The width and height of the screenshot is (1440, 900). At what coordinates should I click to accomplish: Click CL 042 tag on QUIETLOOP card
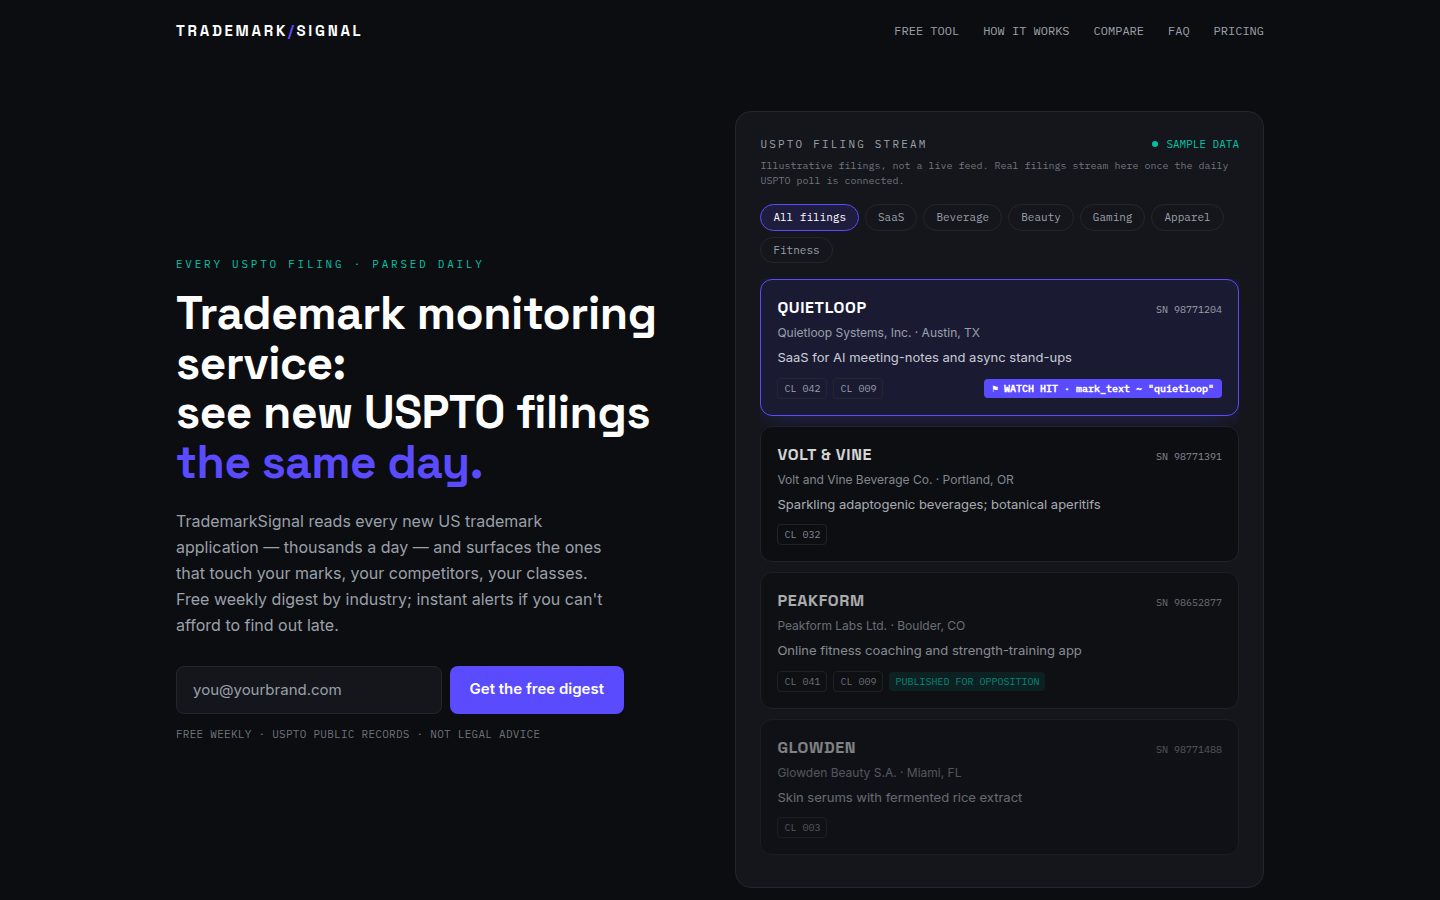(x=802, y=389)
